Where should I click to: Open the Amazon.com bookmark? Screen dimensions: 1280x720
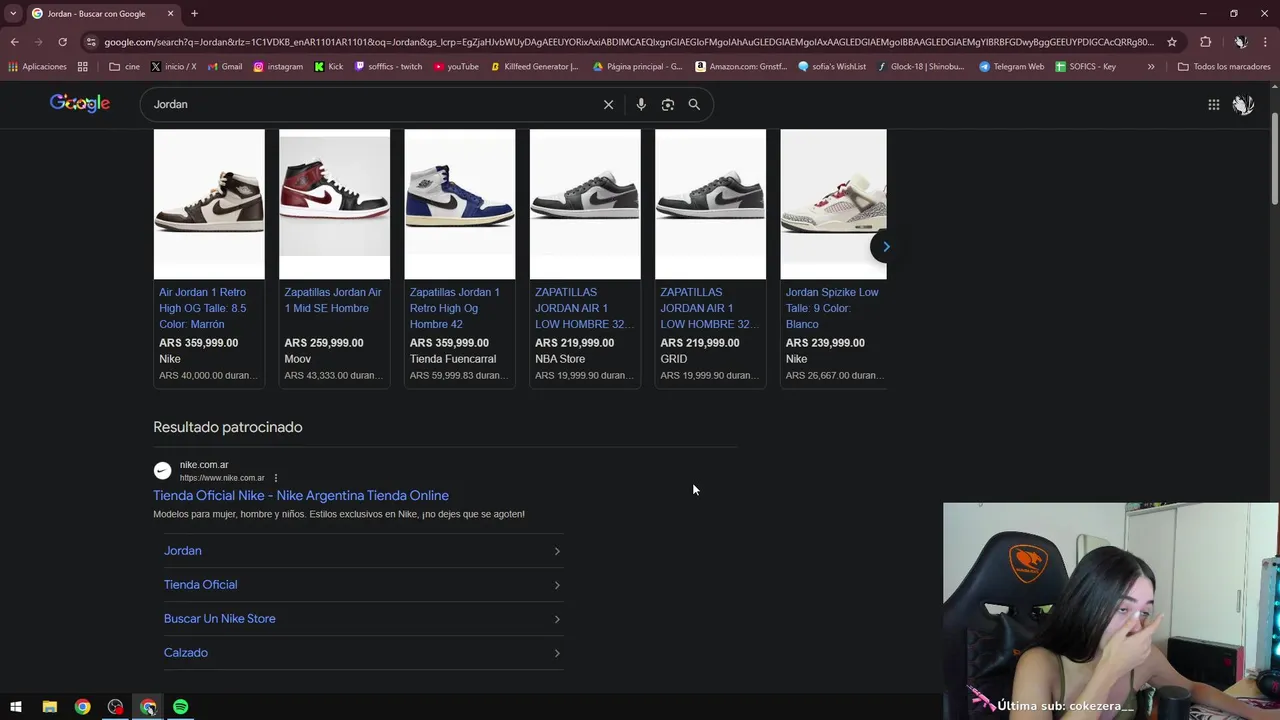pyautogui.click(x=741, y=67)
